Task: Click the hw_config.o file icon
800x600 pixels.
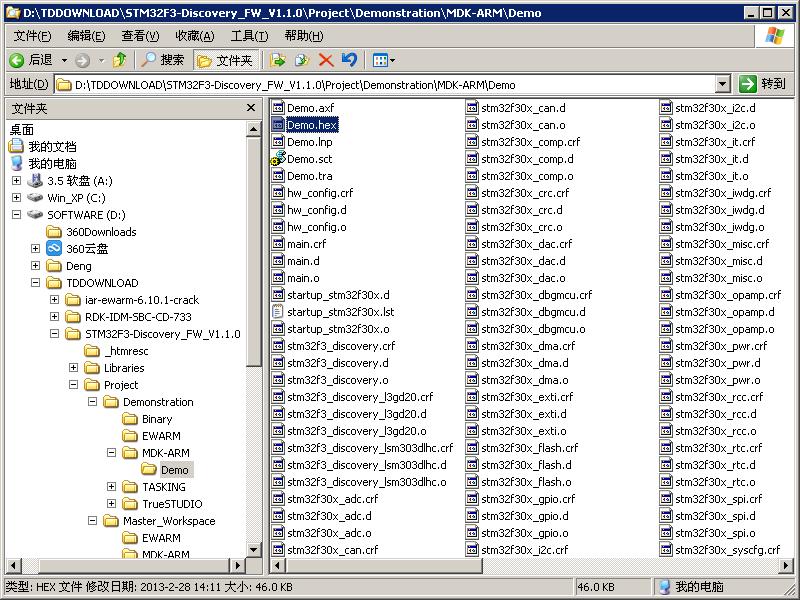Action: pyautogui.click(x=278, y=227)
